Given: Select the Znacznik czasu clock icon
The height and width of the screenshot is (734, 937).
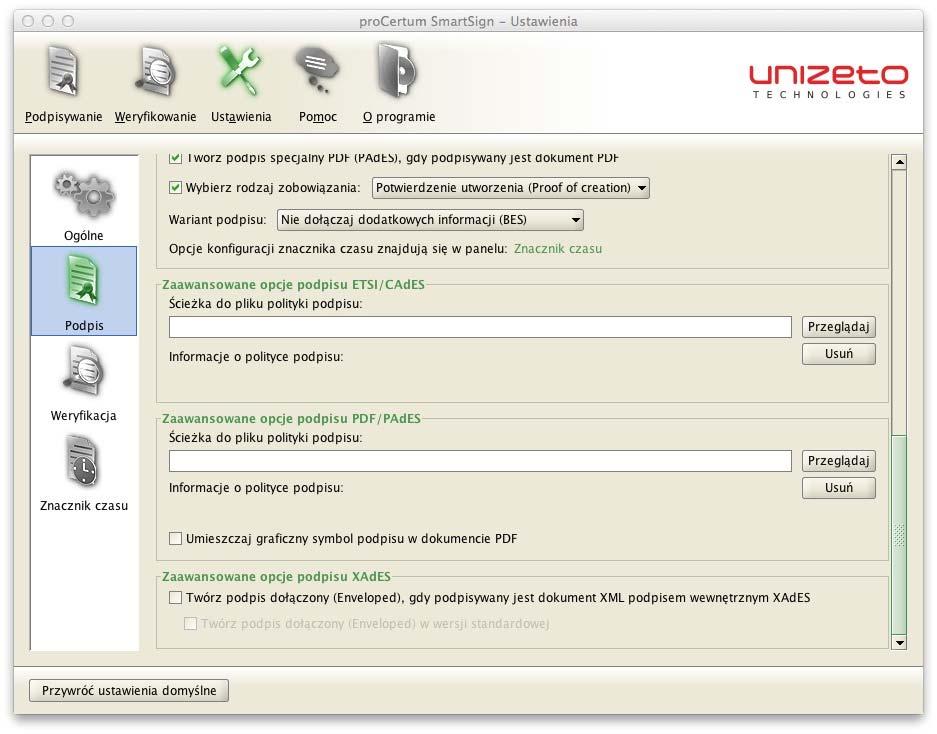Looking at the screenshot, I should [82, 461].
